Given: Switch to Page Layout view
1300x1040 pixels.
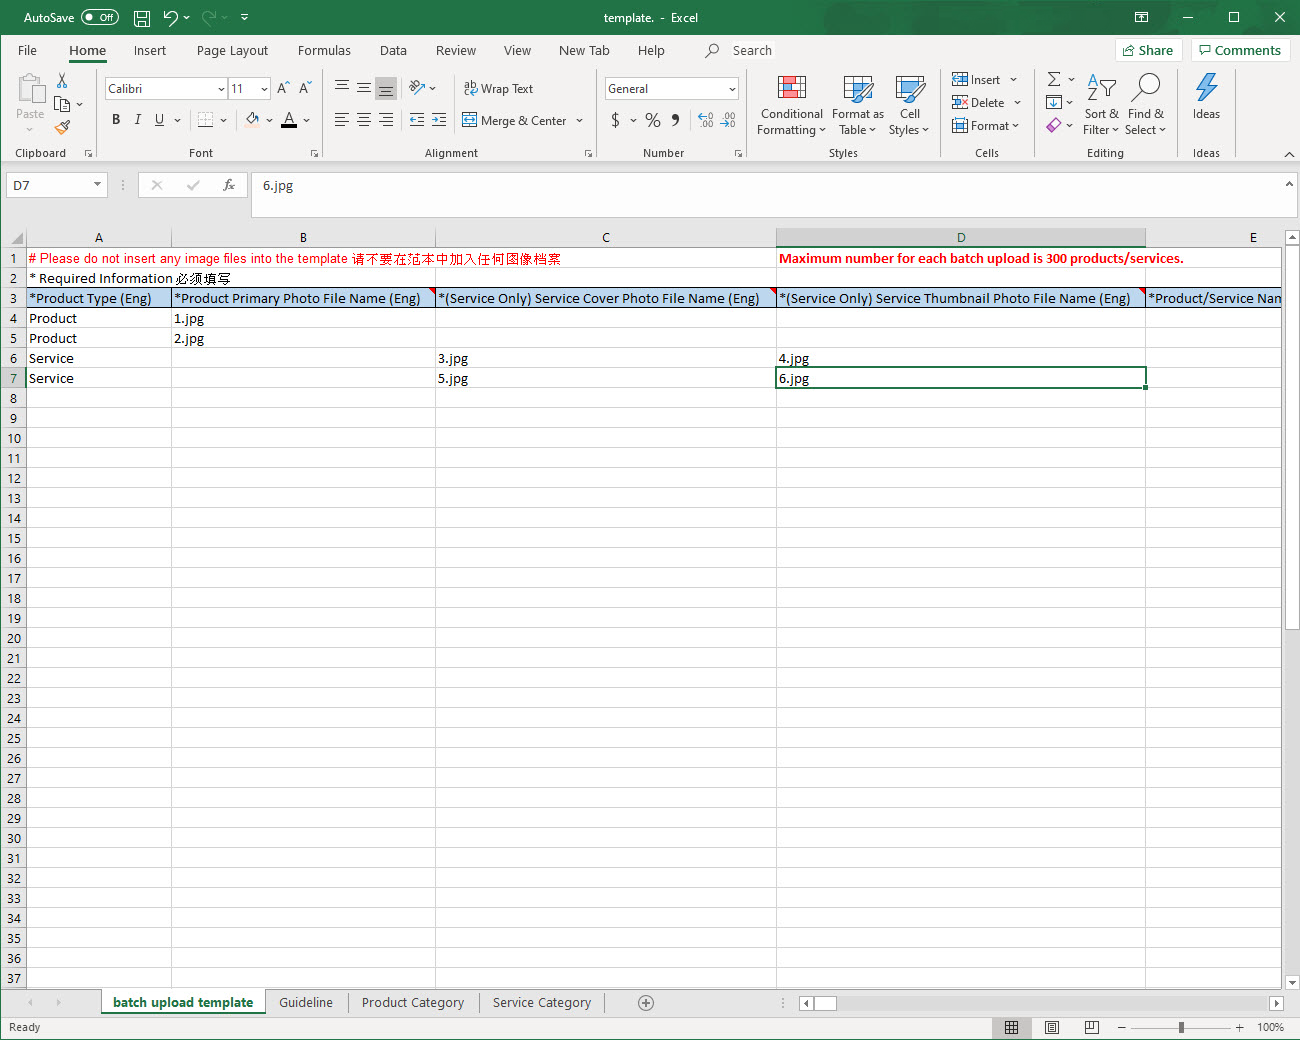Looking at the screenshot, I should tap(1051, 1027).
